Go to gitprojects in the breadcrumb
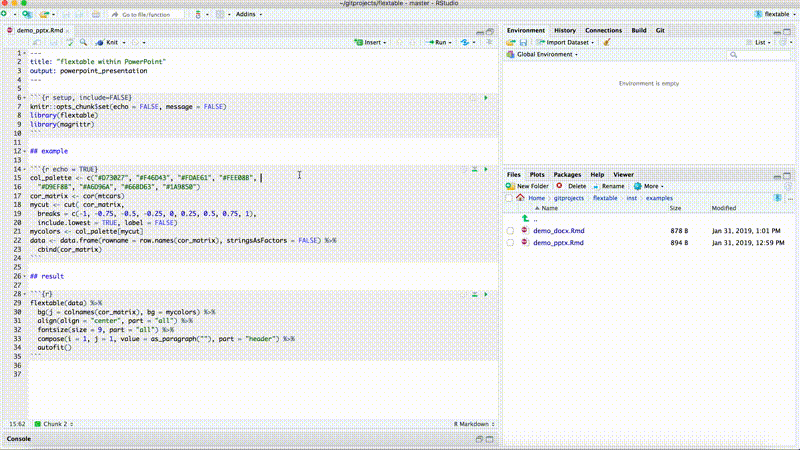800x450 pixels. coord(568,198)
